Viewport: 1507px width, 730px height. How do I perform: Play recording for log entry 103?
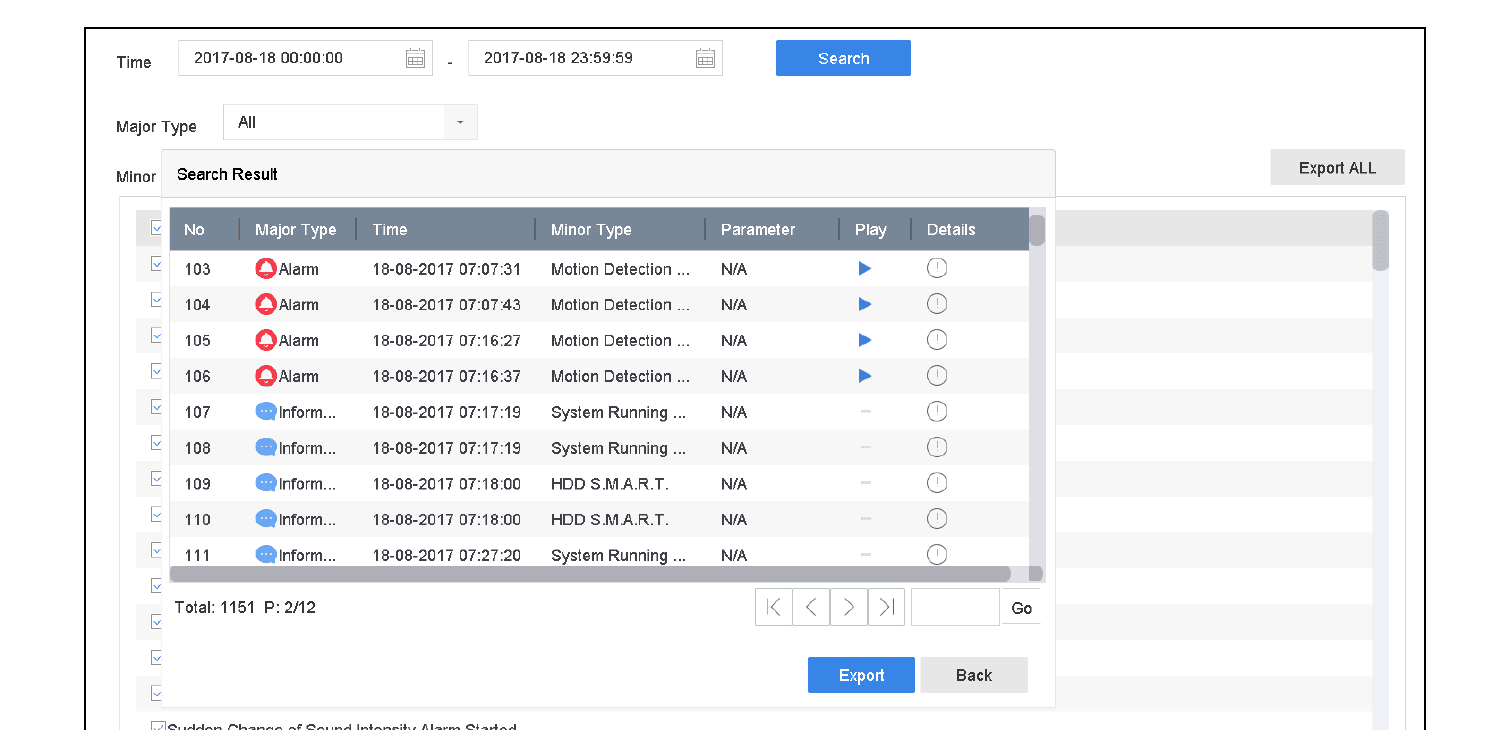click(x=865, y=268)
